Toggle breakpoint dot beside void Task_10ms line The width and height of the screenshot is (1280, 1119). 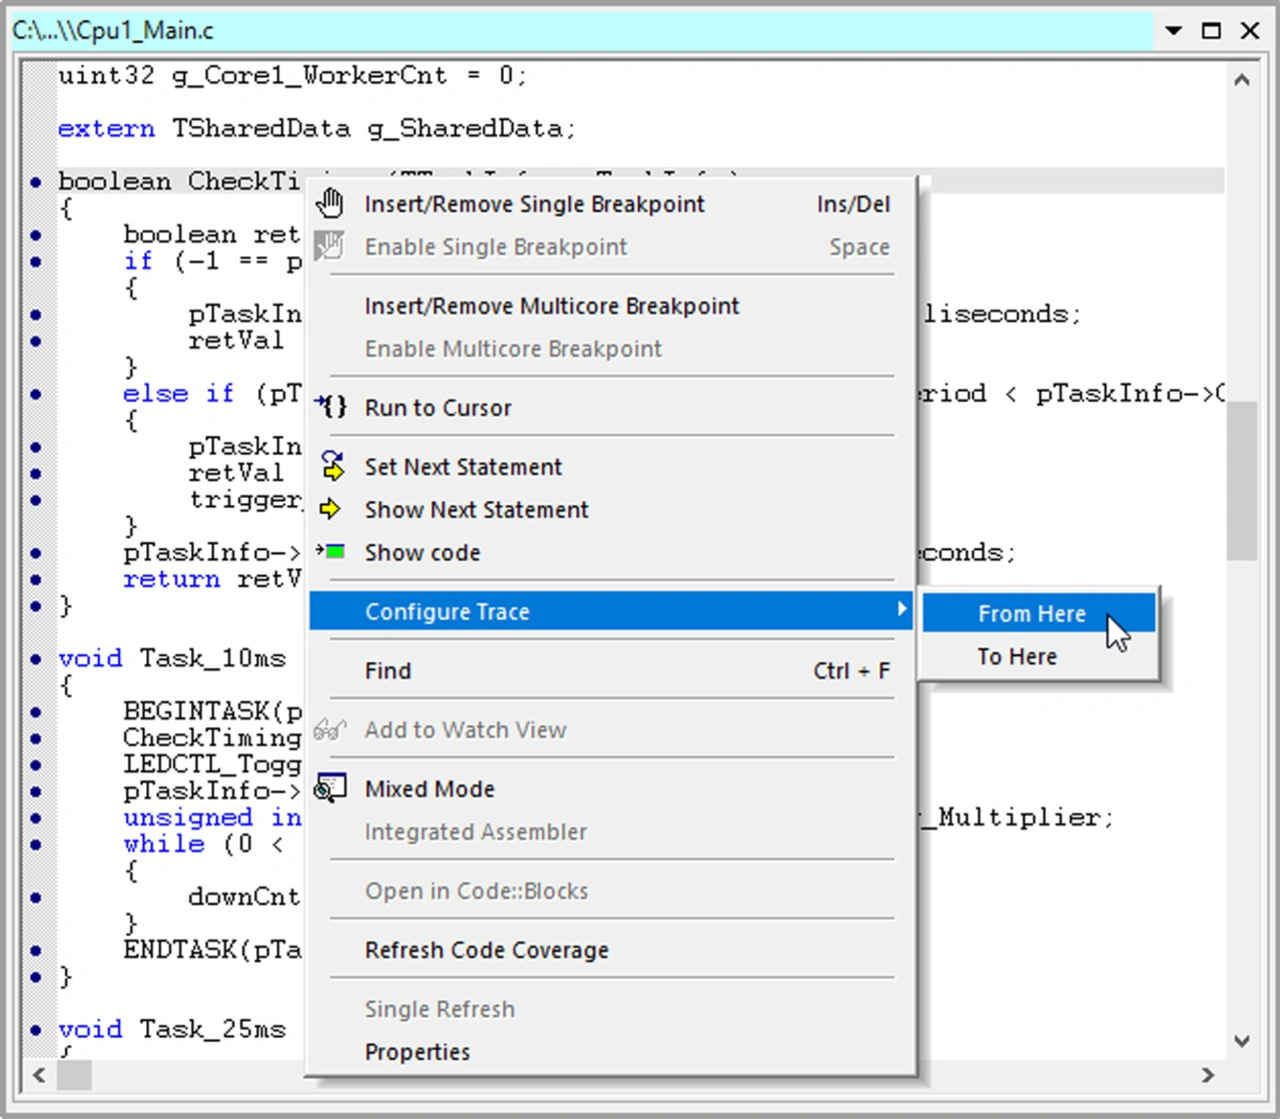(x=36, y=659)
